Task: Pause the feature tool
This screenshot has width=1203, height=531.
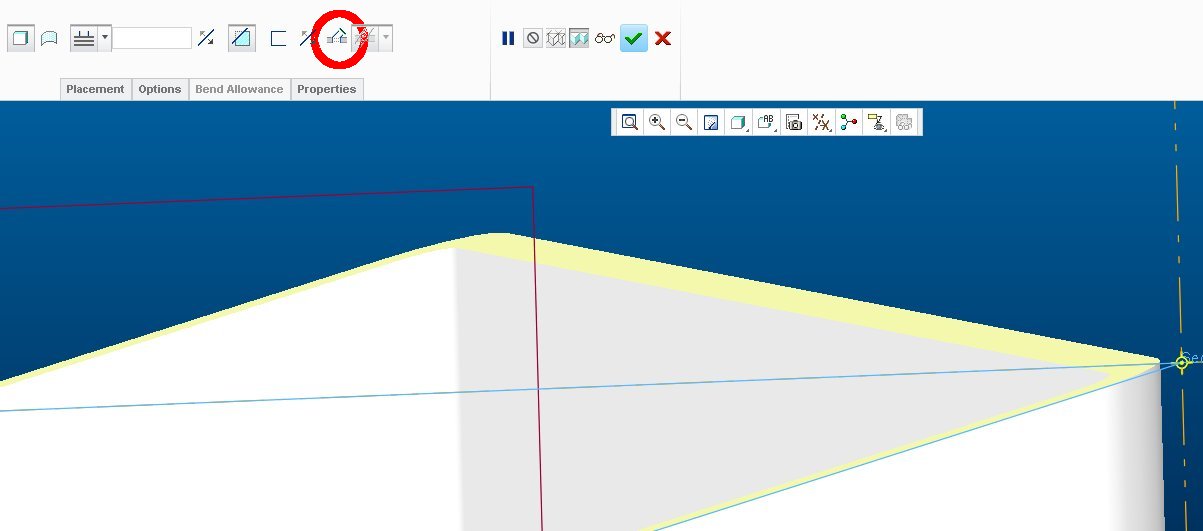Action: 508,38
